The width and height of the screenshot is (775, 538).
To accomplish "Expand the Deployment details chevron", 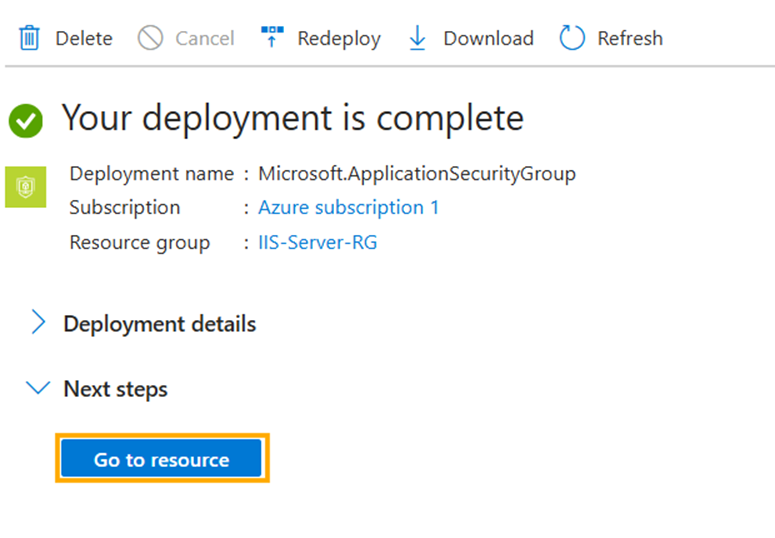I will point(39,323).
